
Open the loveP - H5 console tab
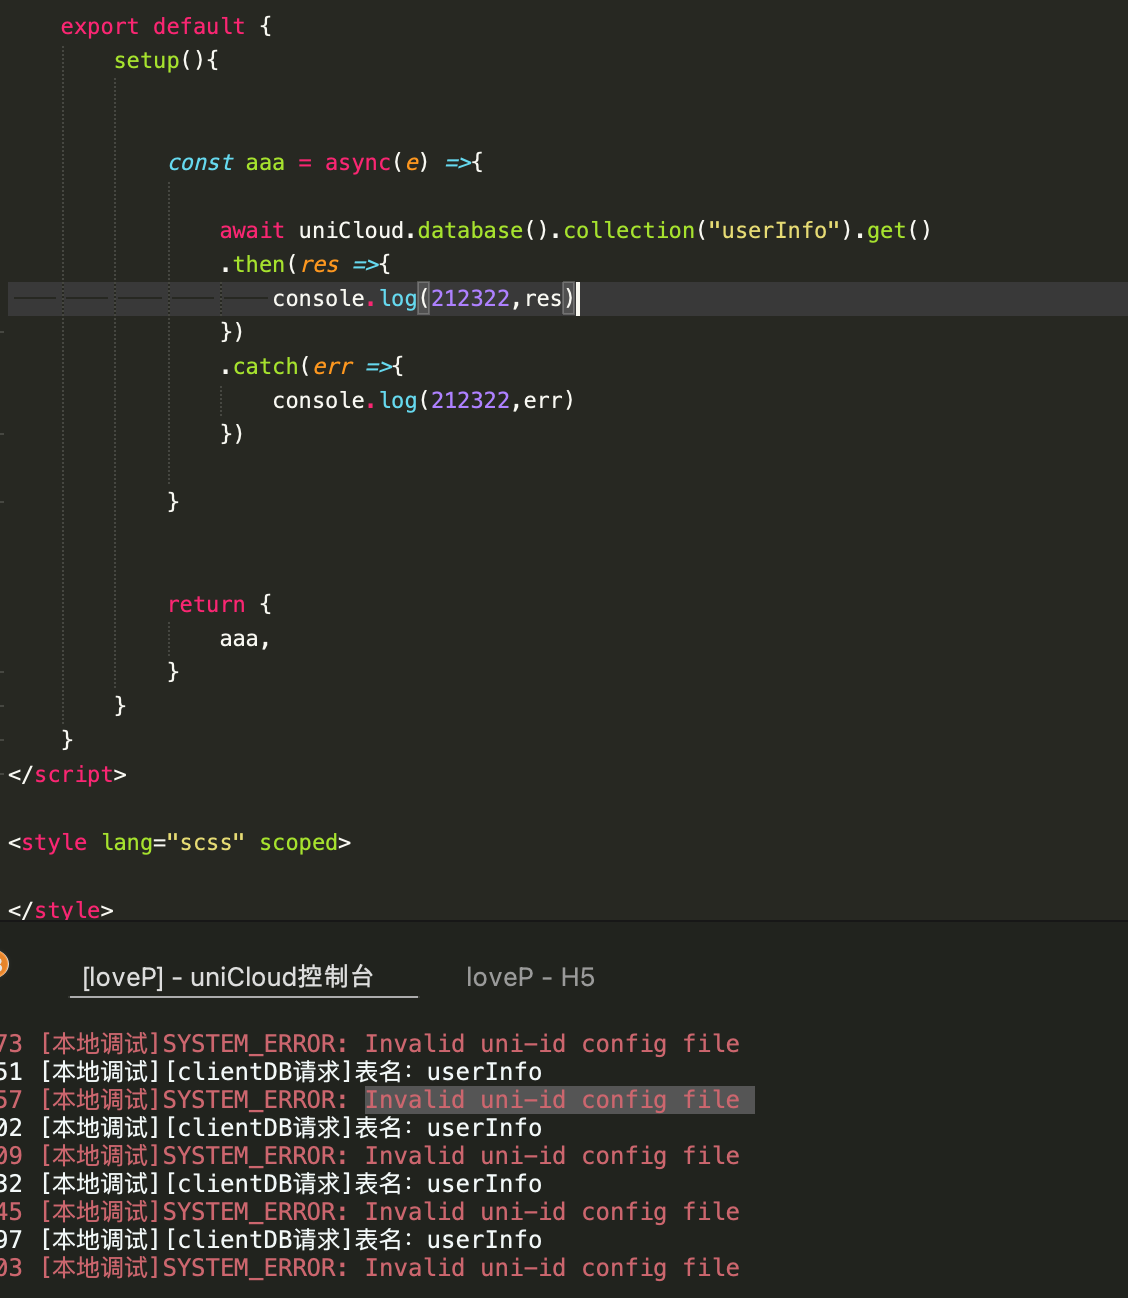click(x=530, y=977)
